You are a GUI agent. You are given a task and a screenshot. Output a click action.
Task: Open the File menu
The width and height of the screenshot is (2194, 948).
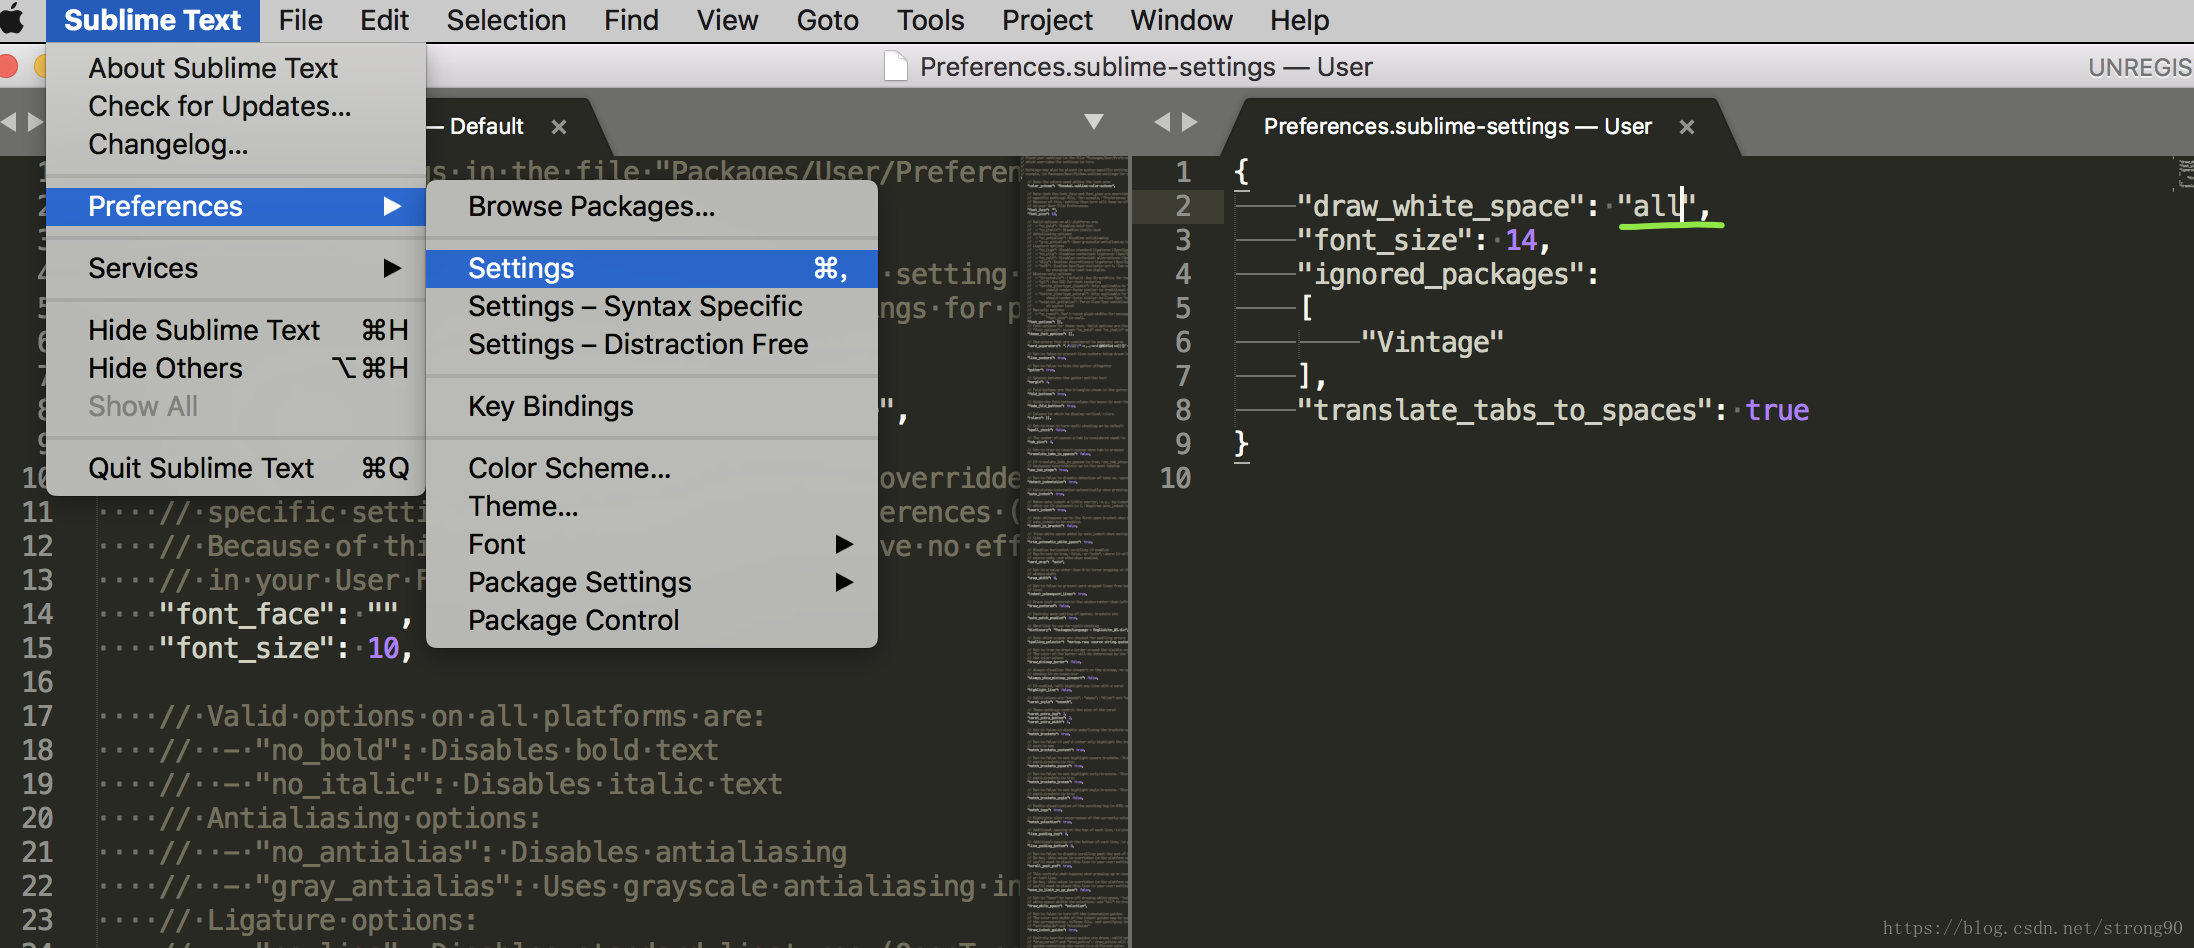coord(300,20)
